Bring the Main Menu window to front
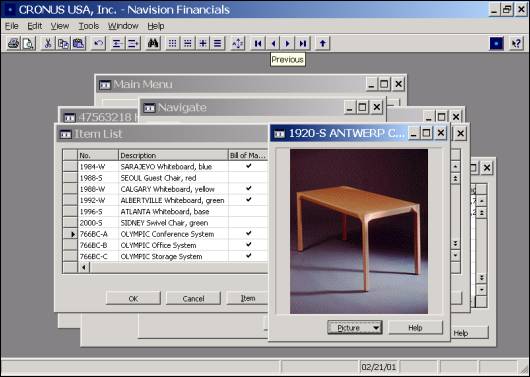The height and width of the screenshot is (377, 530). [x=230, y=84]
